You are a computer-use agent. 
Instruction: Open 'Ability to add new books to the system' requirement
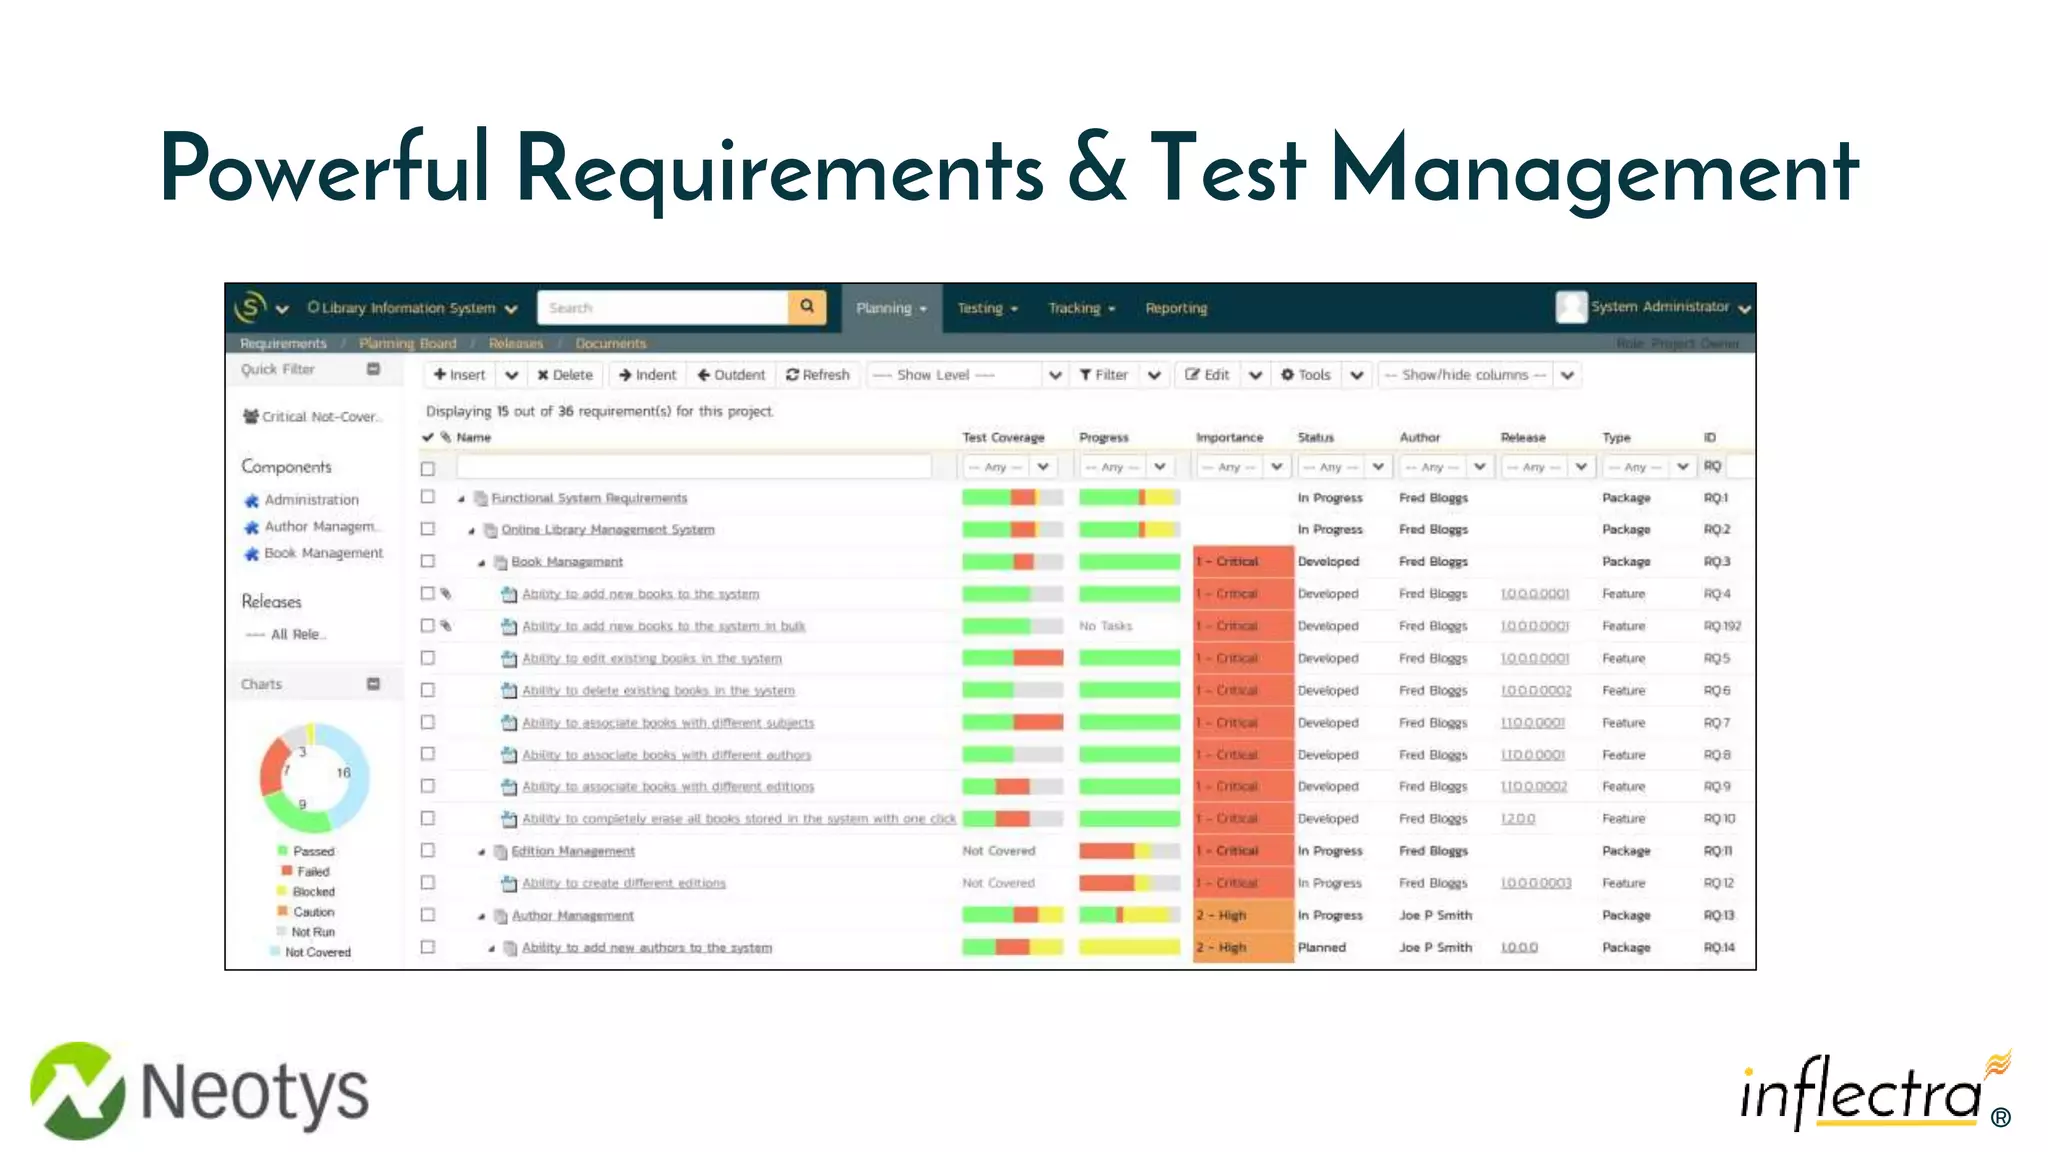(640, 594)
